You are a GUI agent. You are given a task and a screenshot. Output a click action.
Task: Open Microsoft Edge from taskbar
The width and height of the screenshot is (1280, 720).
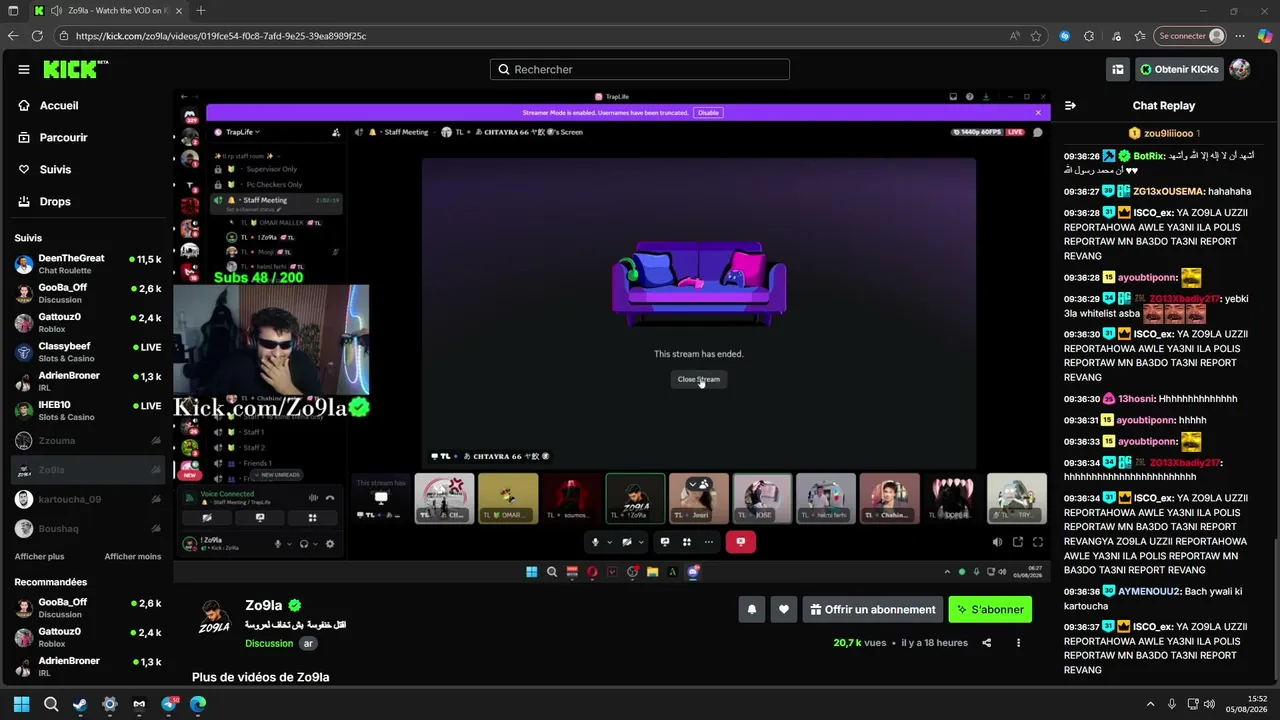(198, 704)
